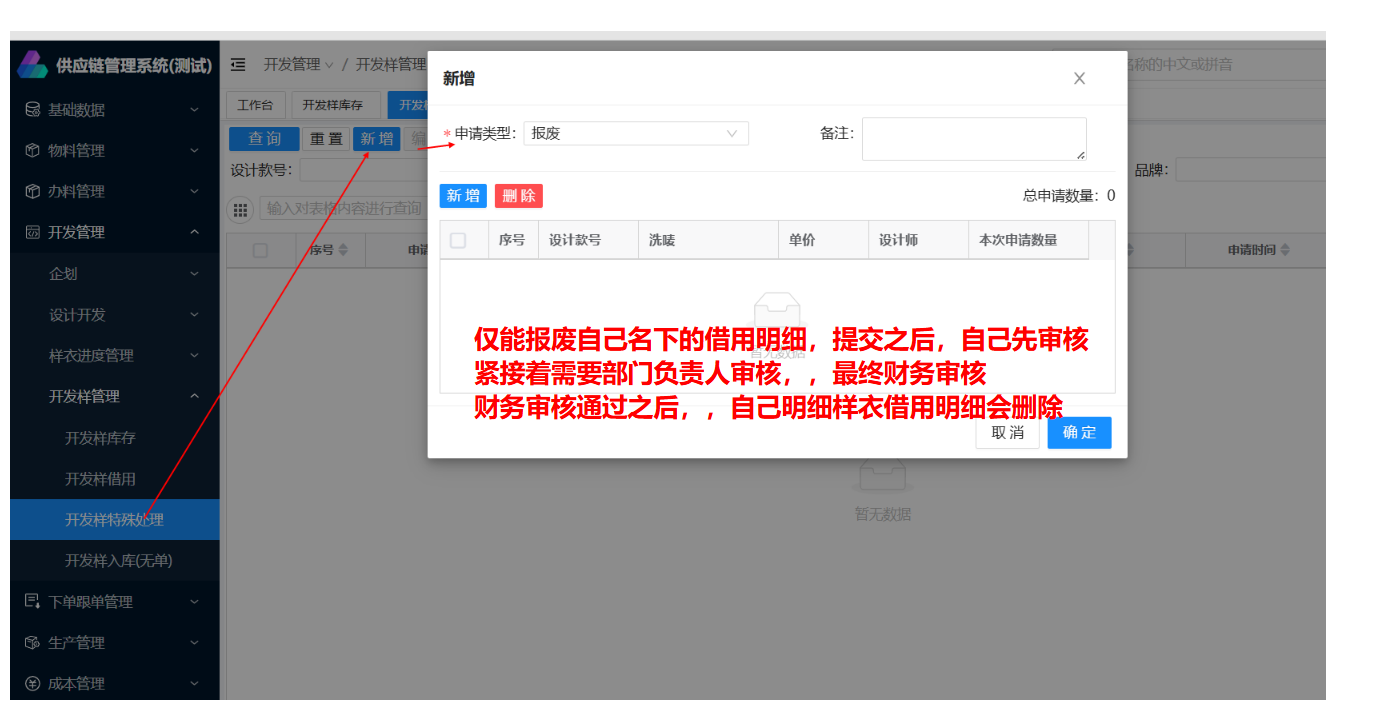Open 开发样借用 in the sidebar
1400x721 pixels.
[100, 479]
